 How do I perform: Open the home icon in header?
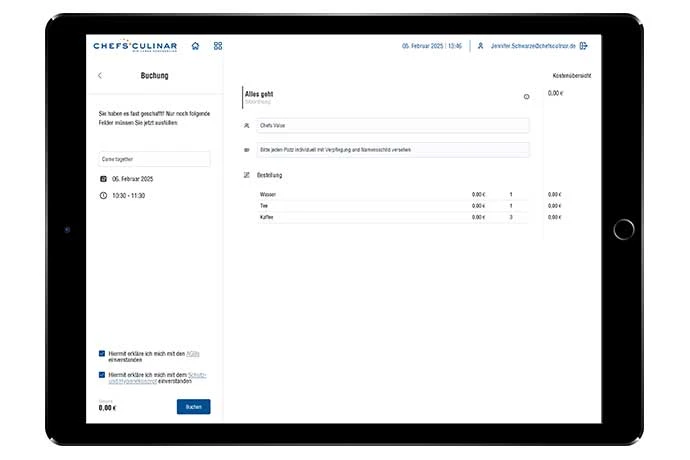(x=195, y=46)
